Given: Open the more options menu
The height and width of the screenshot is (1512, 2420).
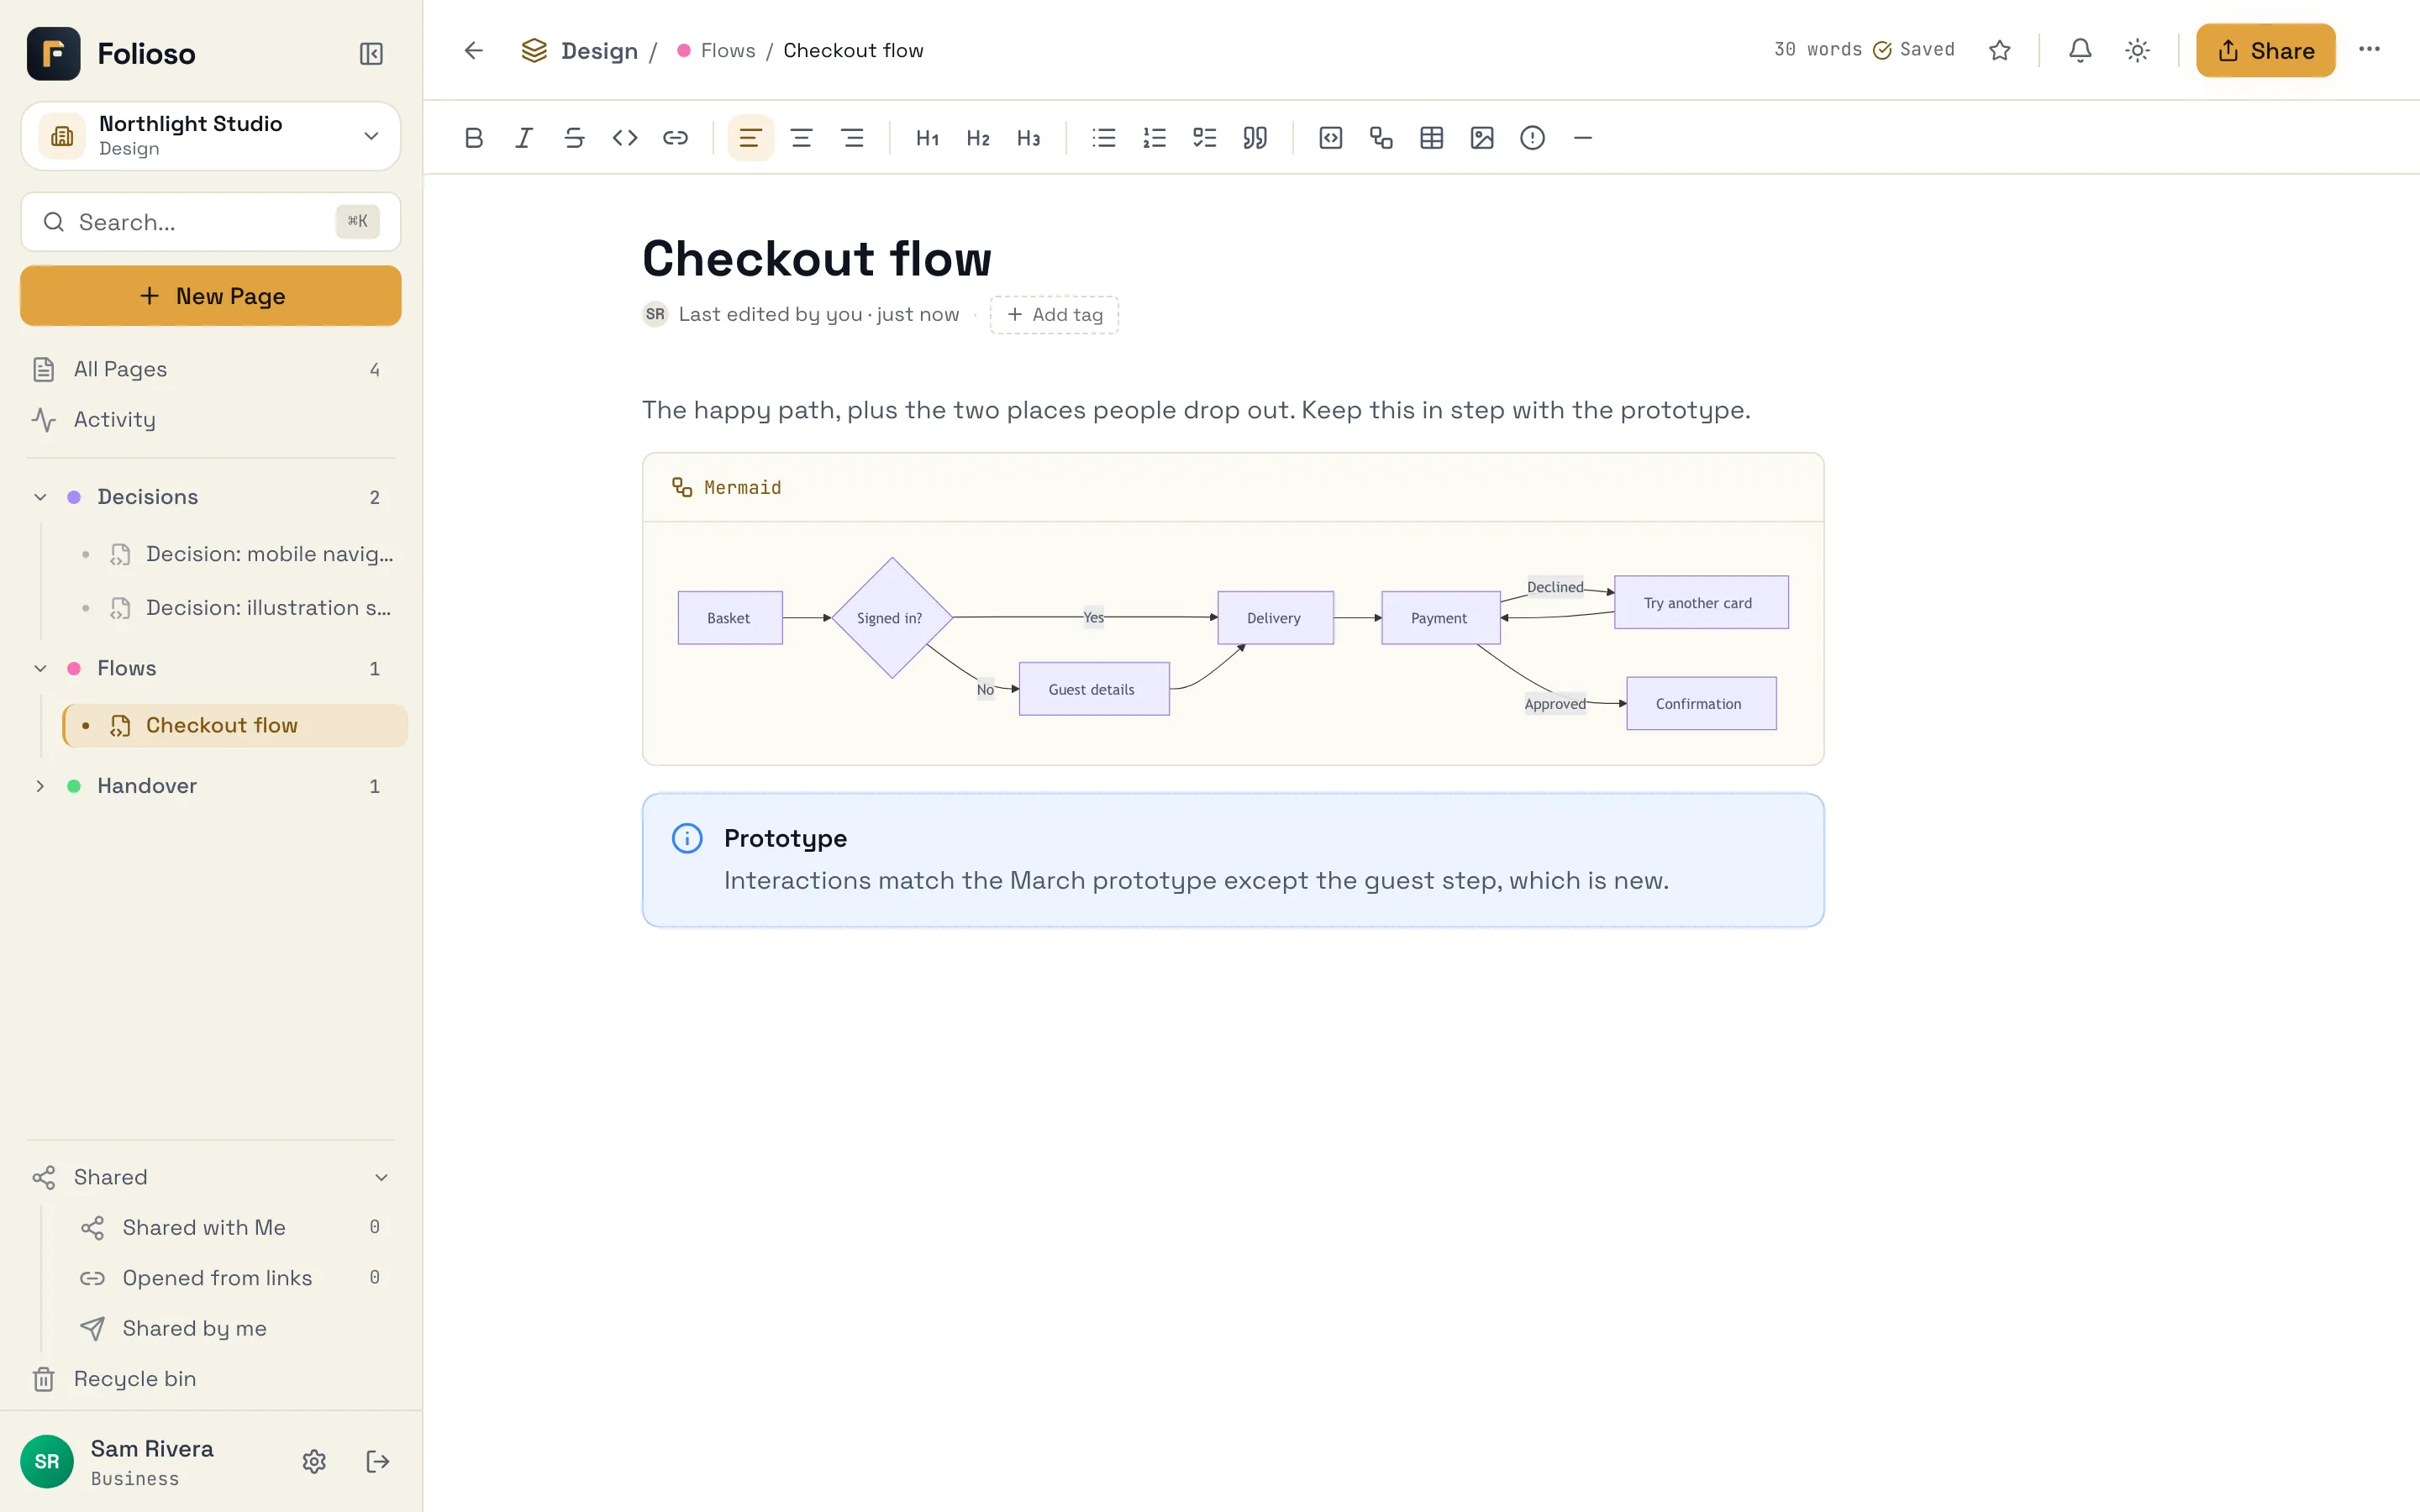Looking at the screenshot, I should pyautogui.click(x=2369, y=50).
